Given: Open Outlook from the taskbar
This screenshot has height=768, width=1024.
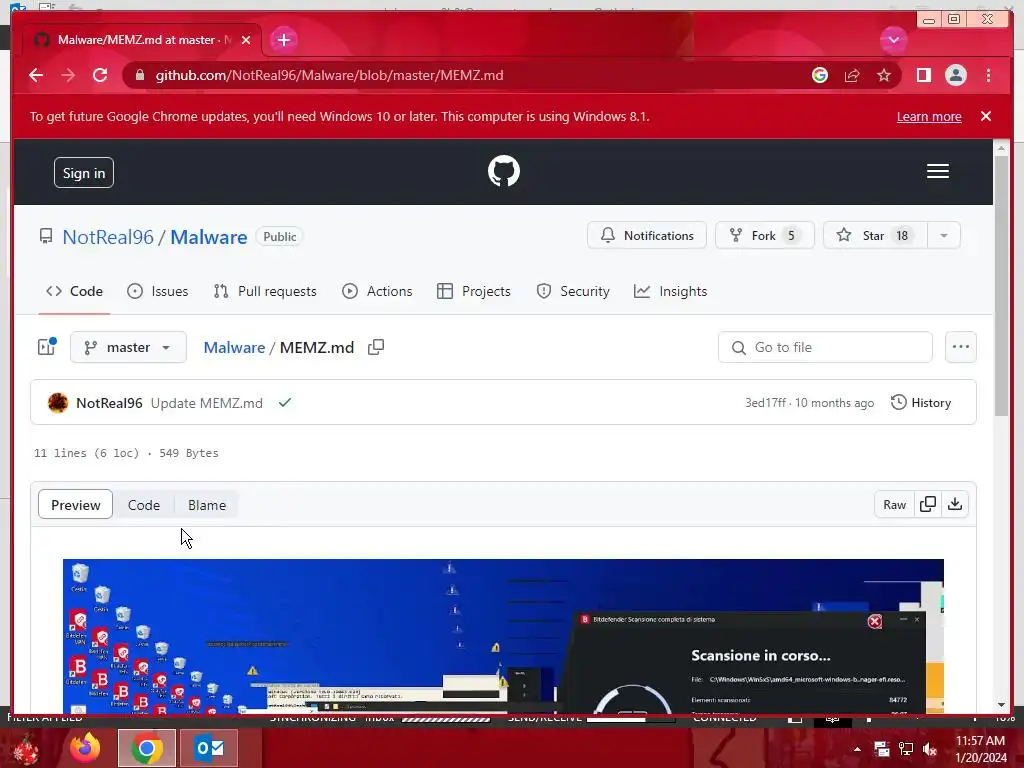Looking at the screenshot, I should point(209,748).
